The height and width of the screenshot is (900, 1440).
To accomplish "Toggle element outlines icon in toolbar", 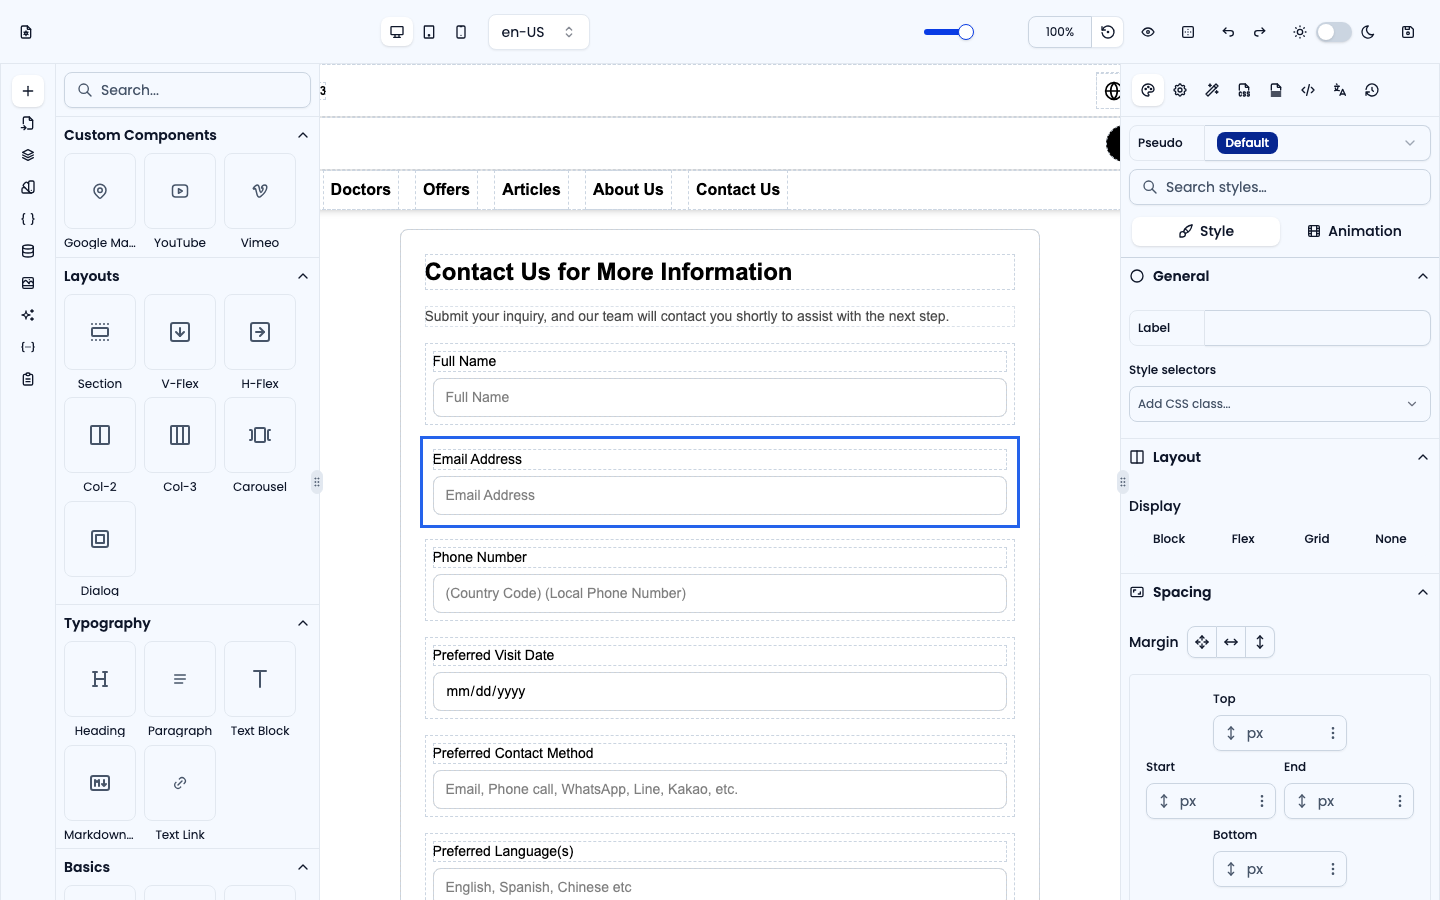I will 1188,32.
